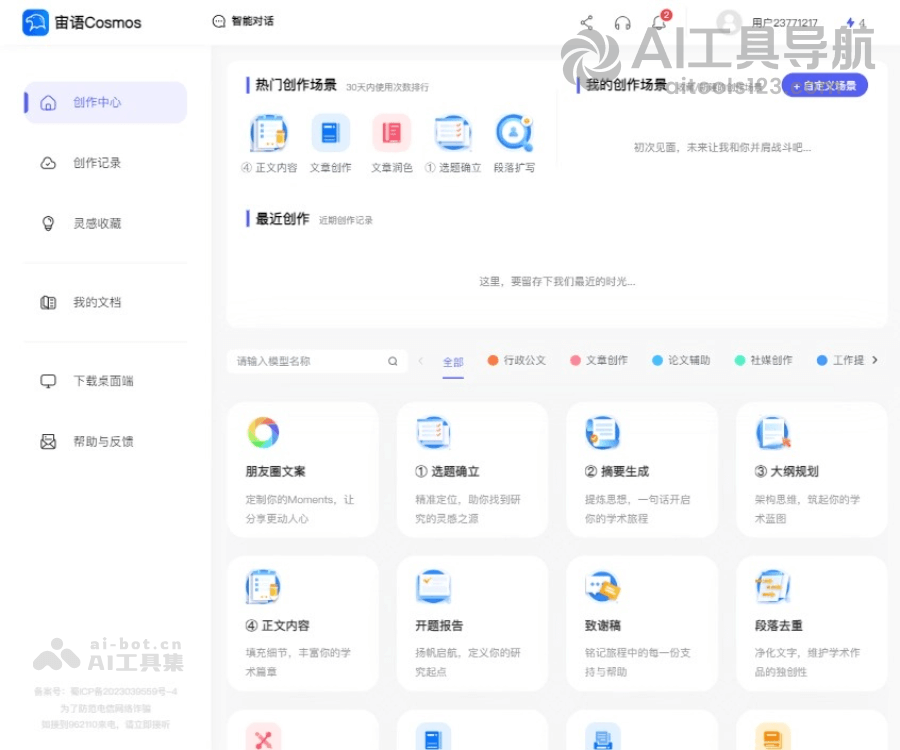Click the monitor icon beside 下载桌面端
Image resolution: width=900 pixels, height=750 pixels.
pos(48,381)
